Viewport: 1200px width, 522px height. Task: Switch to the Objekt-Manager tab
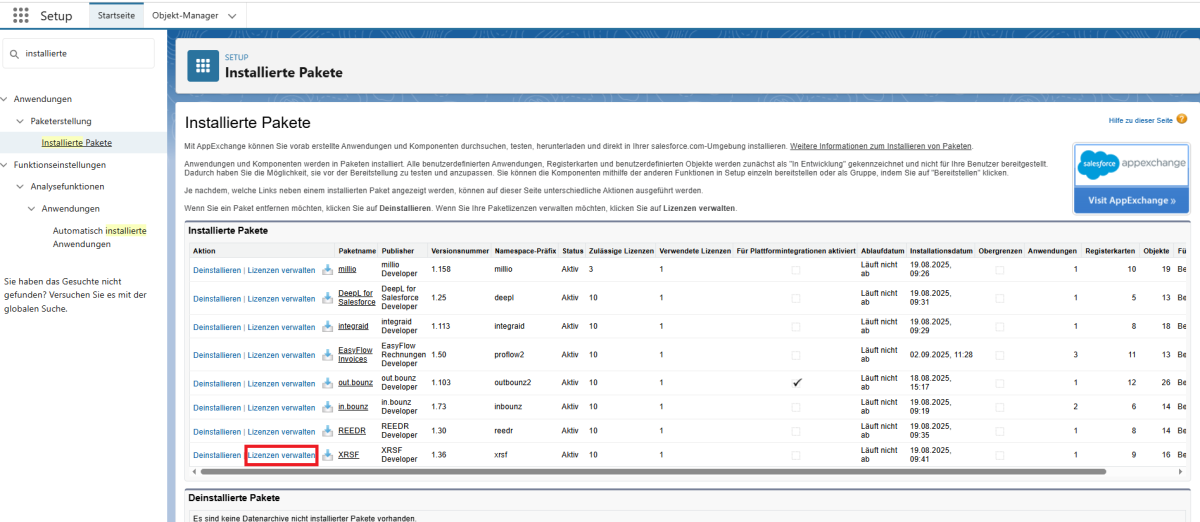(185, 16)
